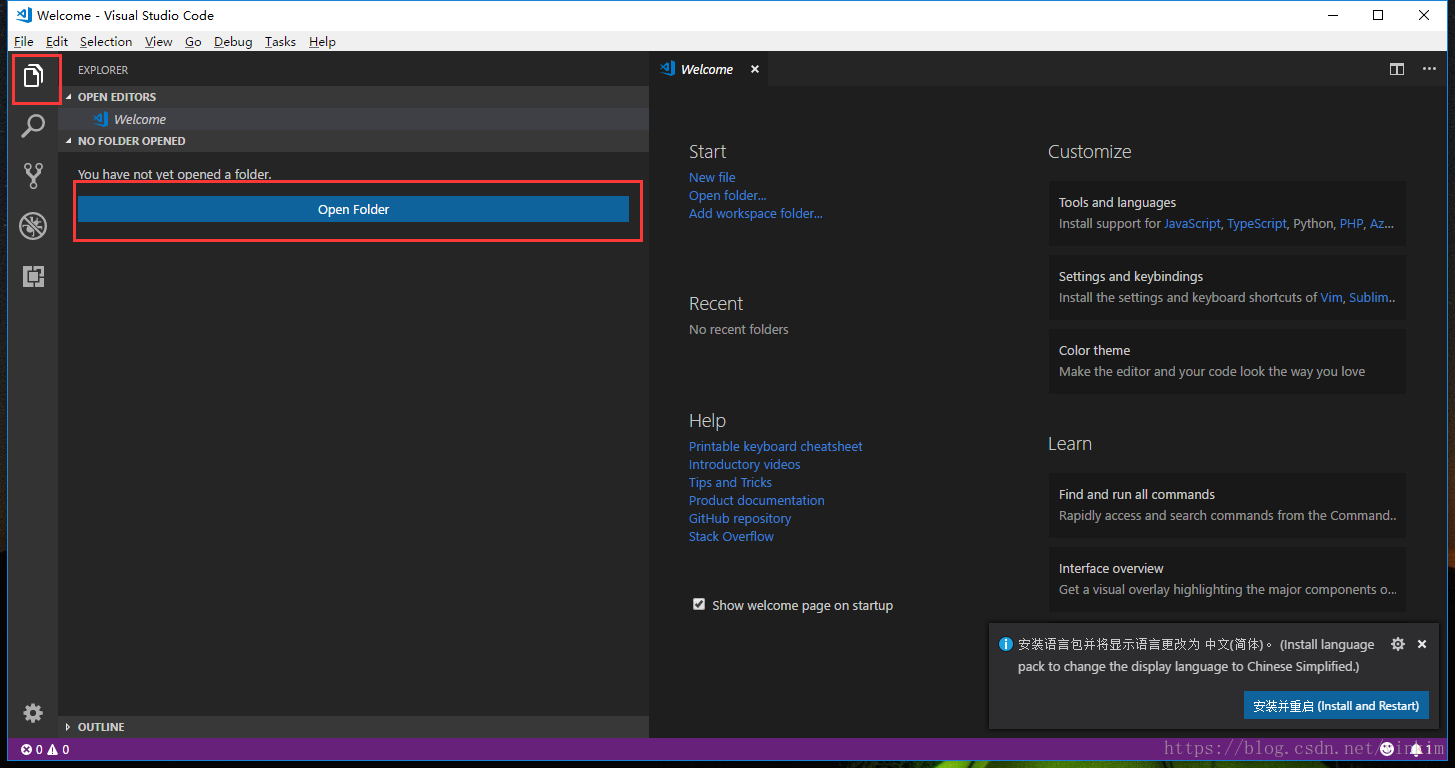Click the New file link
This screenshot has width=1455, height=768.
pyautogui.click(x=712, y=177)
